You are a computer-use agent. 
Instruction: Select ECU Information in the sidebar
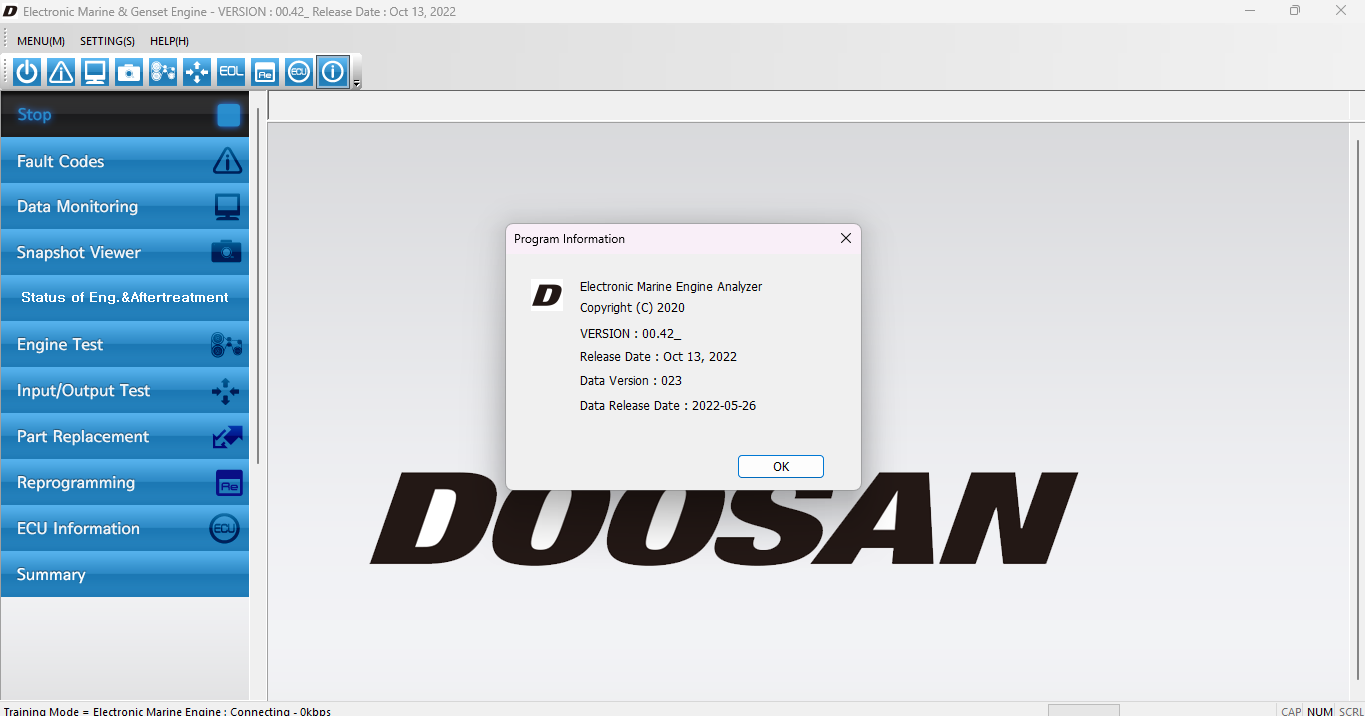tap(125, 529)
